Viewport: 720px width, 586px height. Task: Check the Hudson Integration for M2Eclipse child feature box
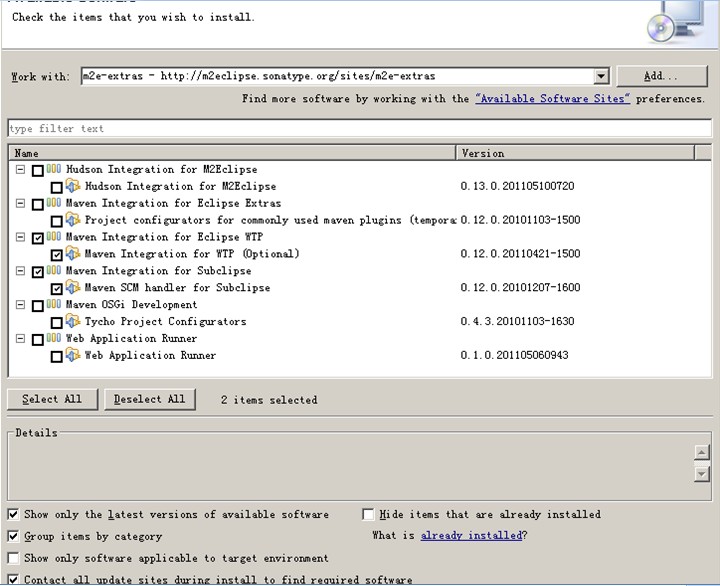click(56, 187)
